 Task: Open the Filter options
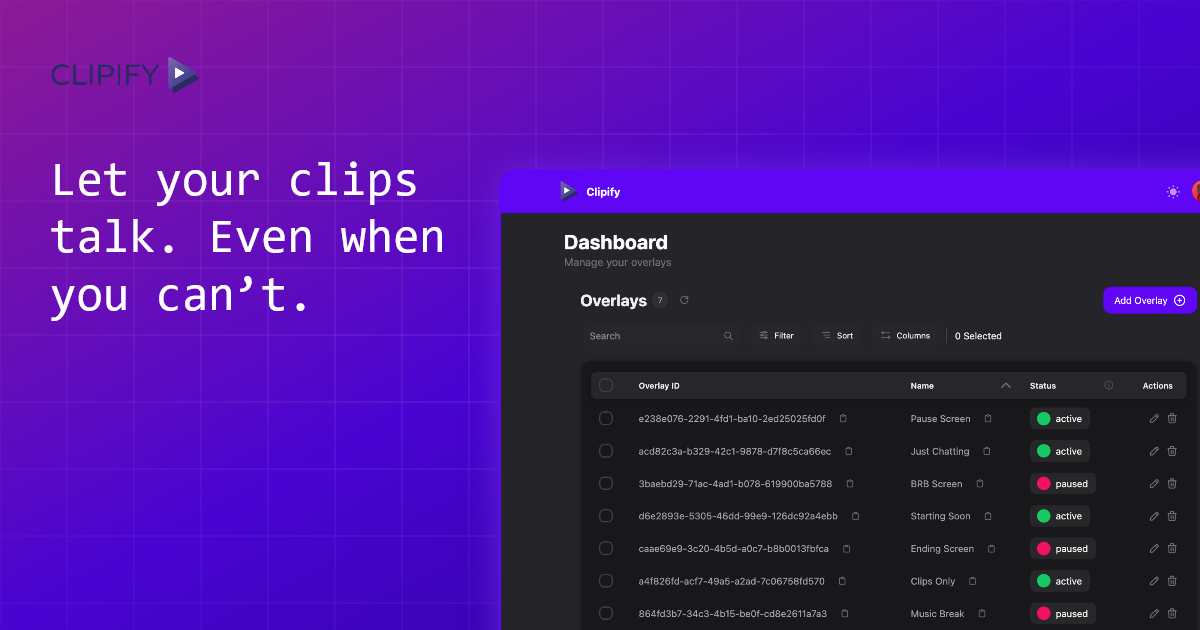coord(776,335)
